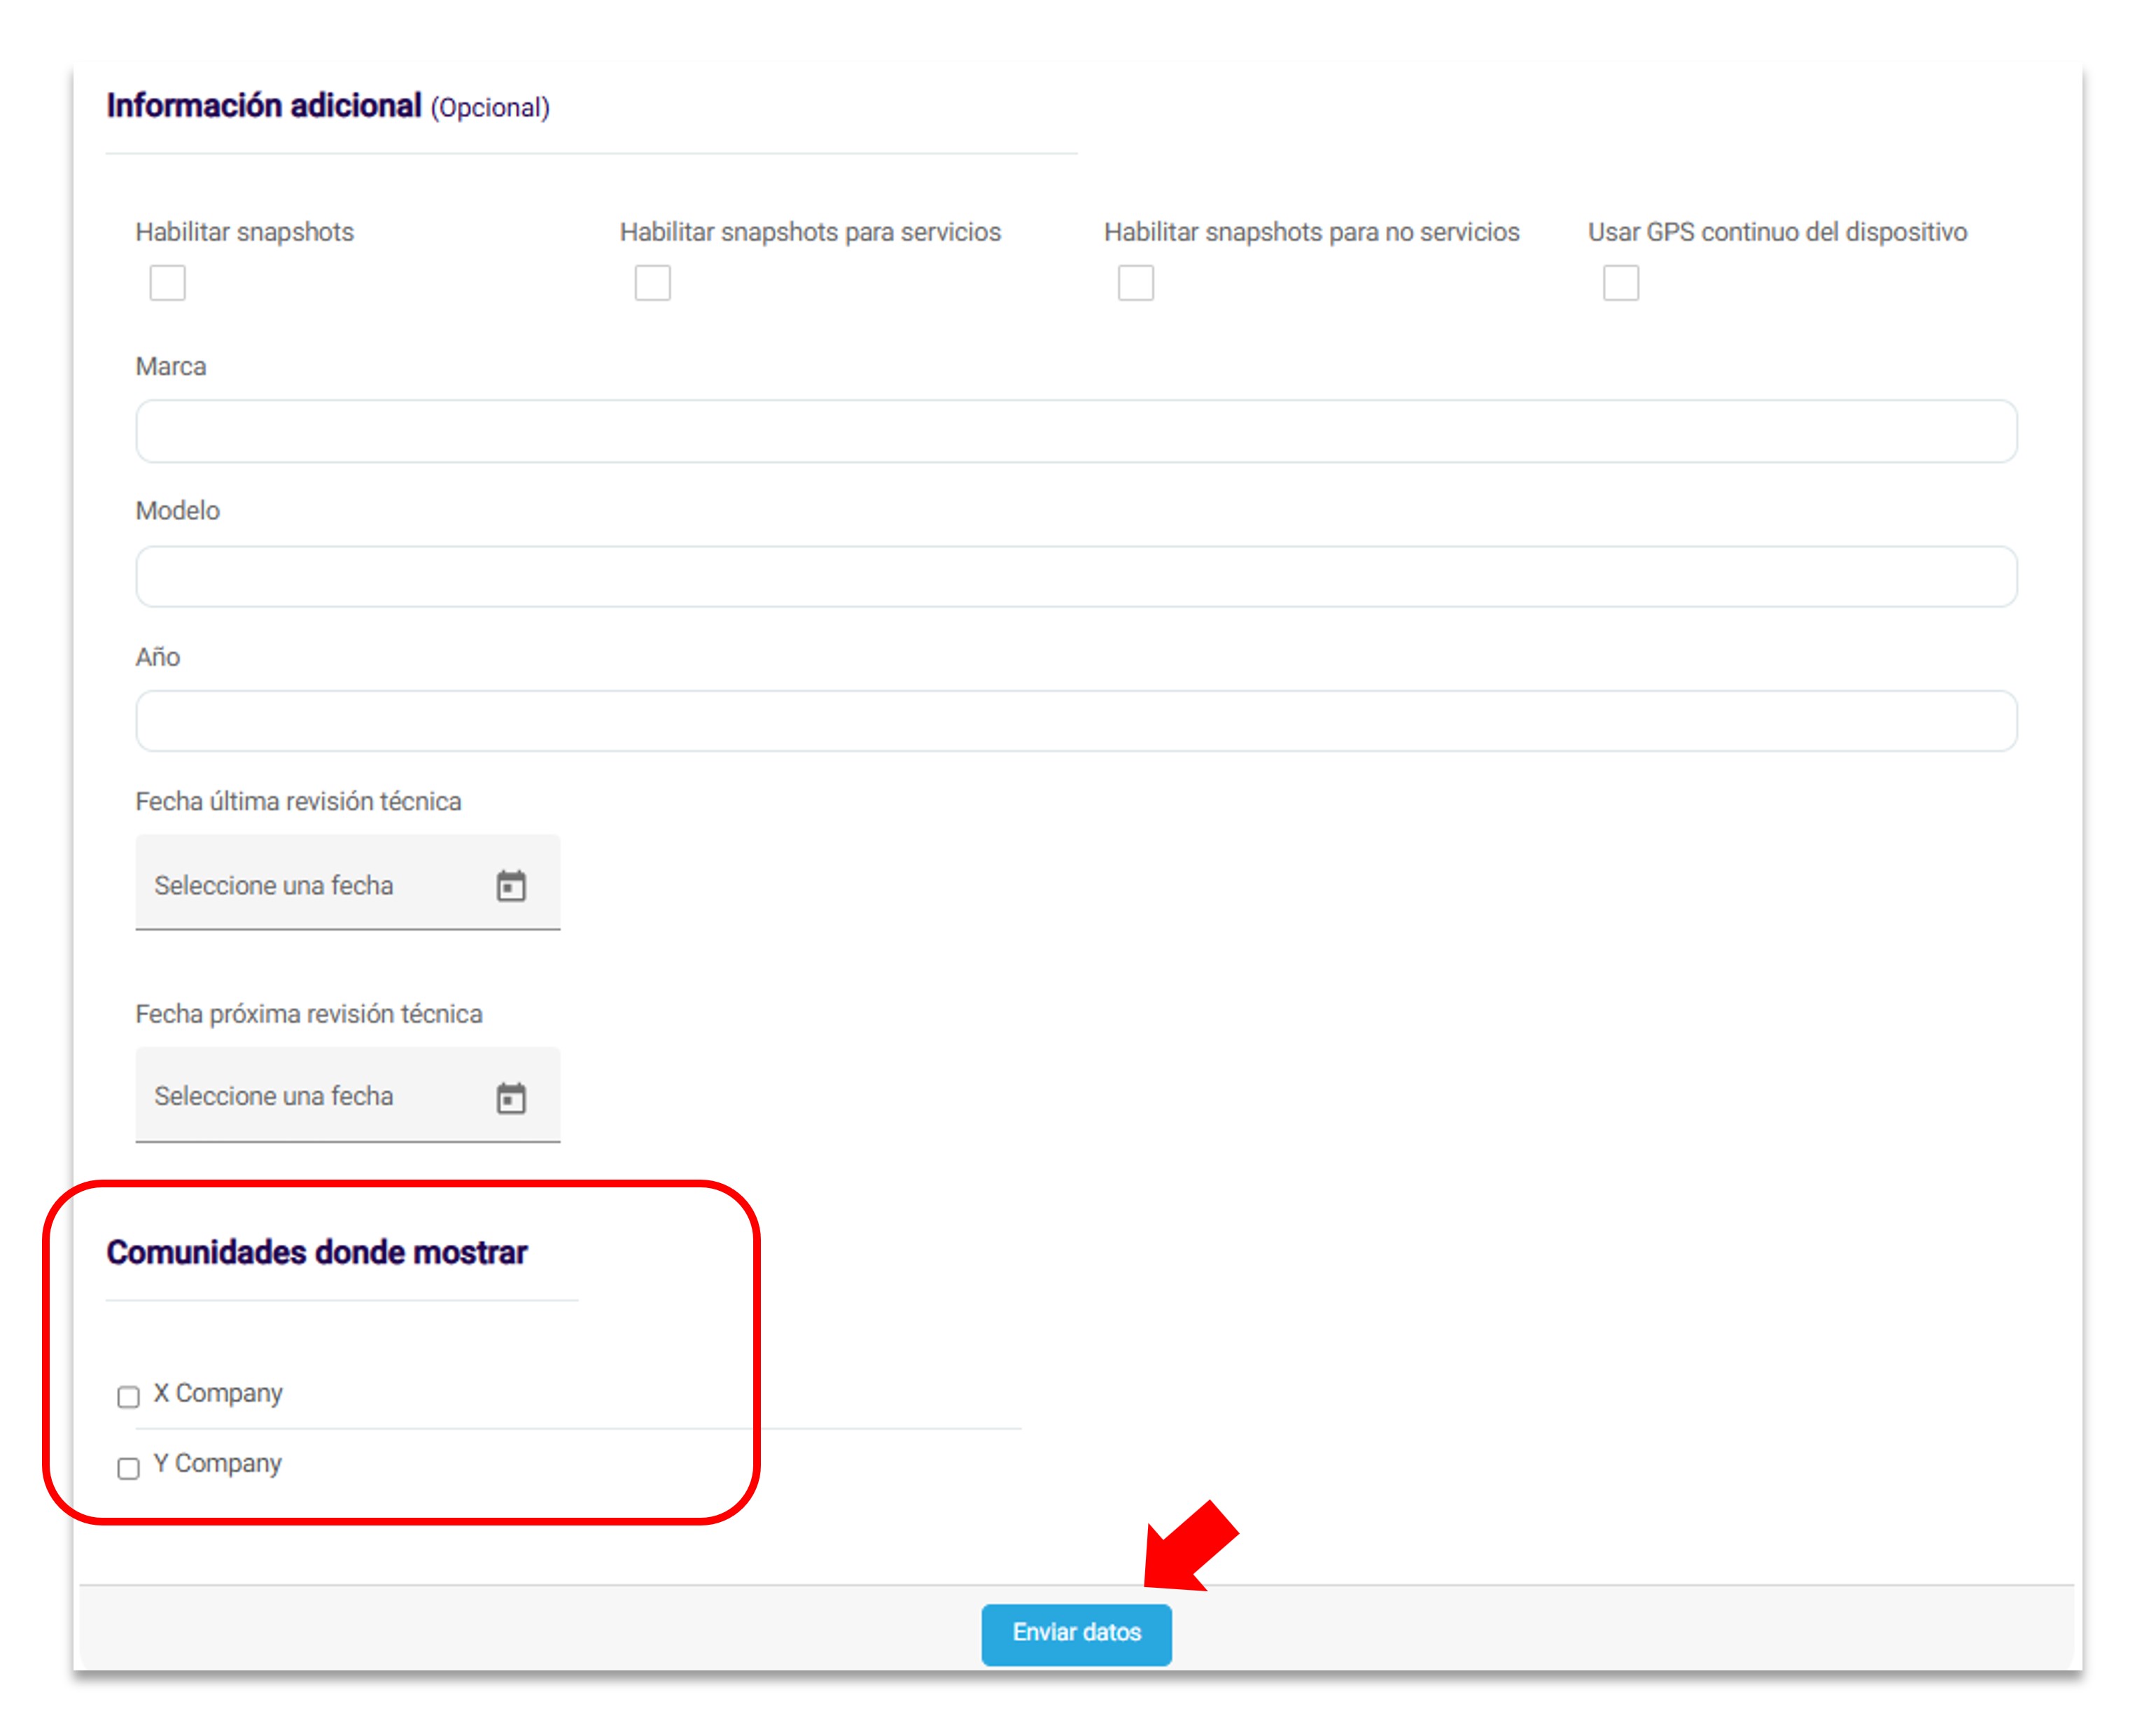Viewport: 2156px width, 1711px height.
Task: Focus the Marca text field
Action: pos(1076,431)
